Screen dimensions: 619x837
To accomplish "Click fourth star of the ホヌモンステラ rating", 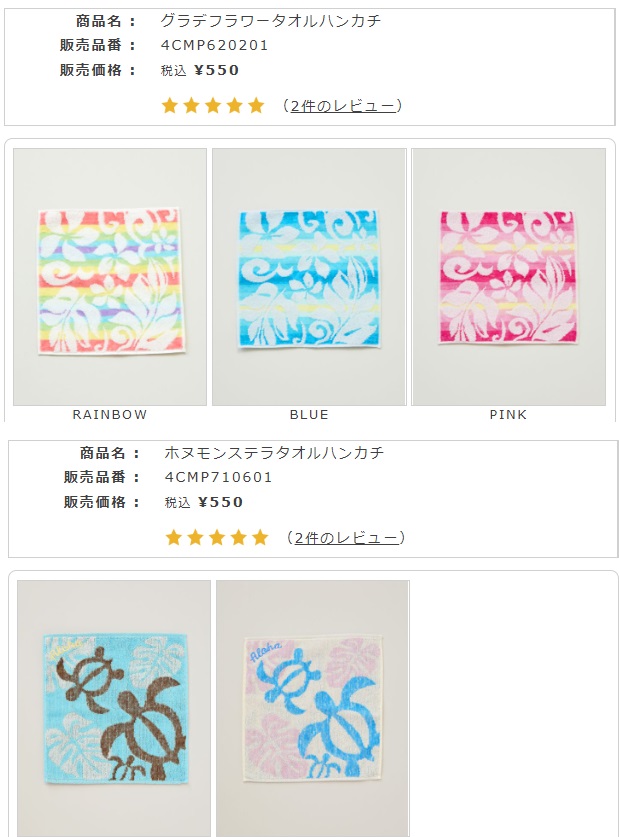I will pyautogui.click(x=239, y=537).
